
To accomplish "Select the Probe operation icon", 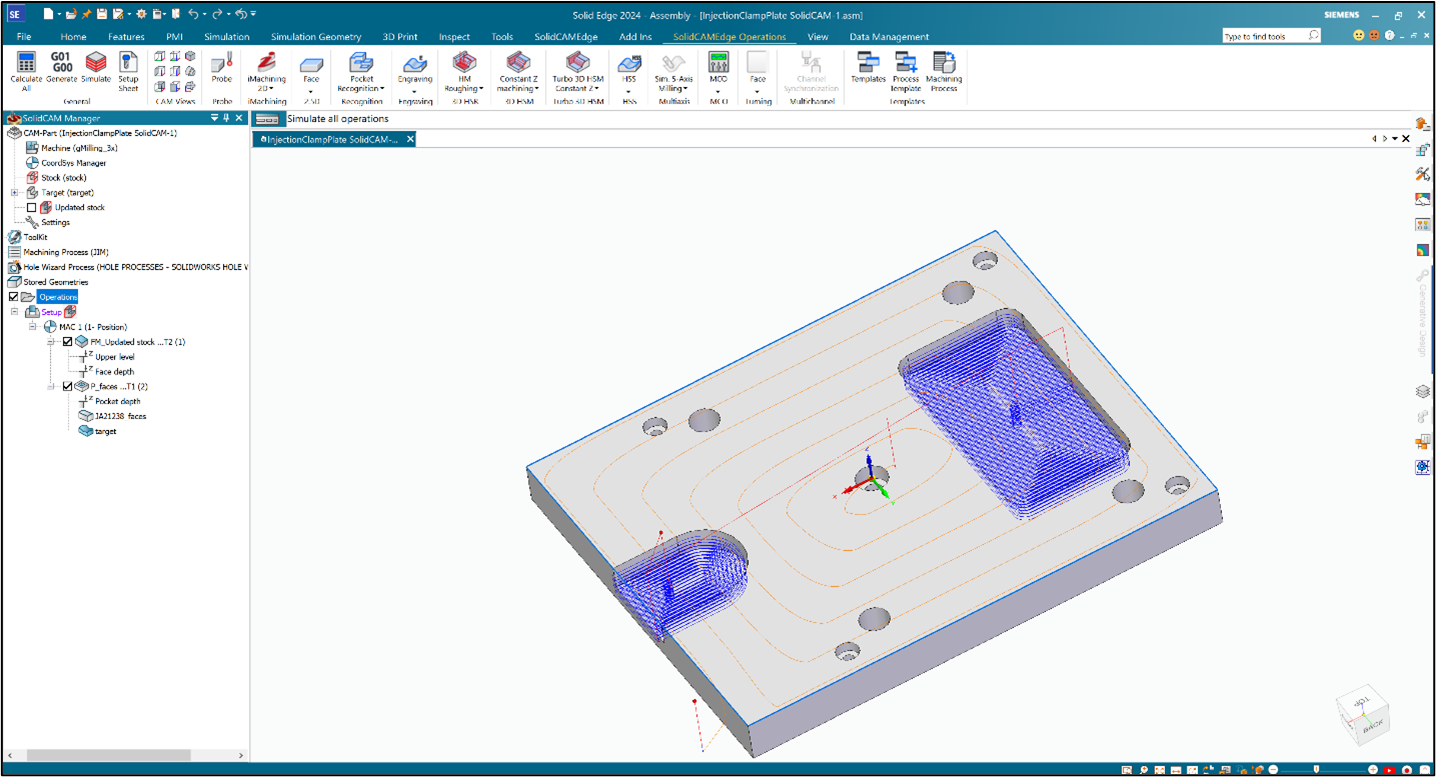I will pos(222,68).
